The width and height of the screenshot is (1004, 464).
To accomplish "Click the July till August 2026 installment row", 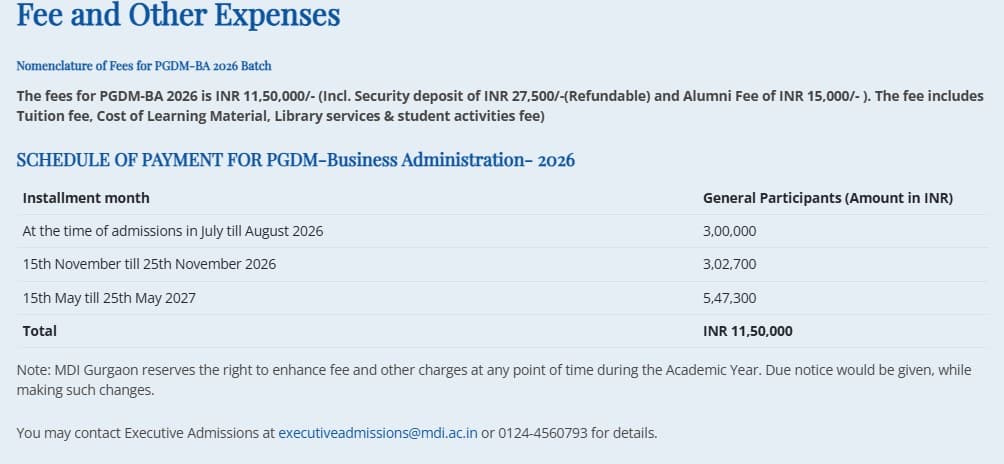I will [173, 231].
